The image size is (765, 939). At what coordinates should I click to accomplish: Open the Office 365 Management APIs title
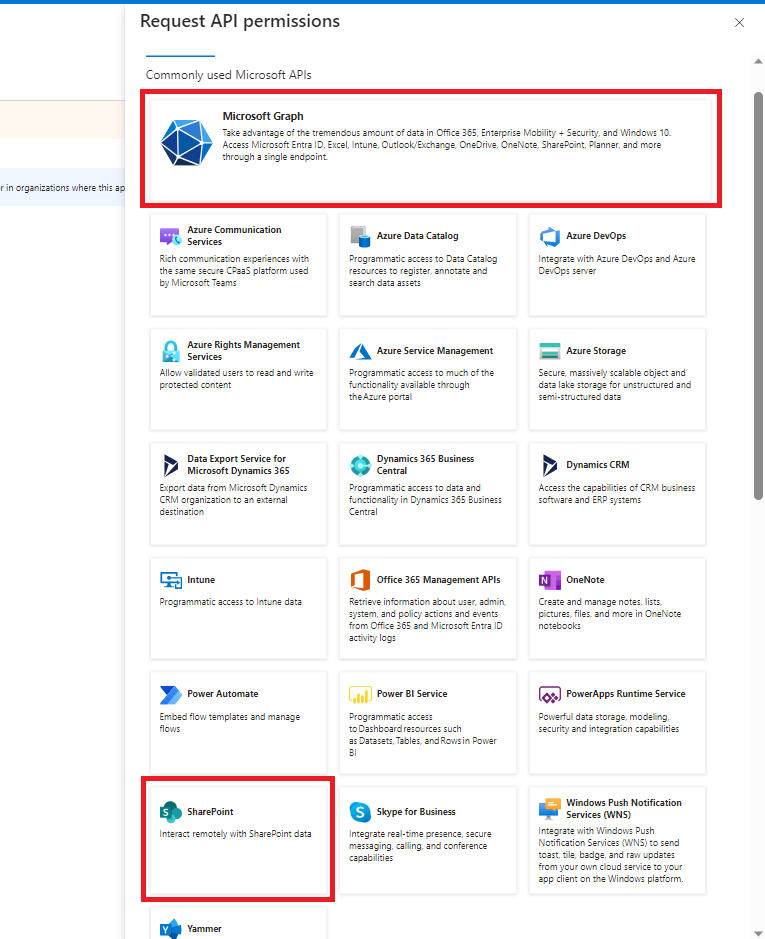tap(439, 580)
